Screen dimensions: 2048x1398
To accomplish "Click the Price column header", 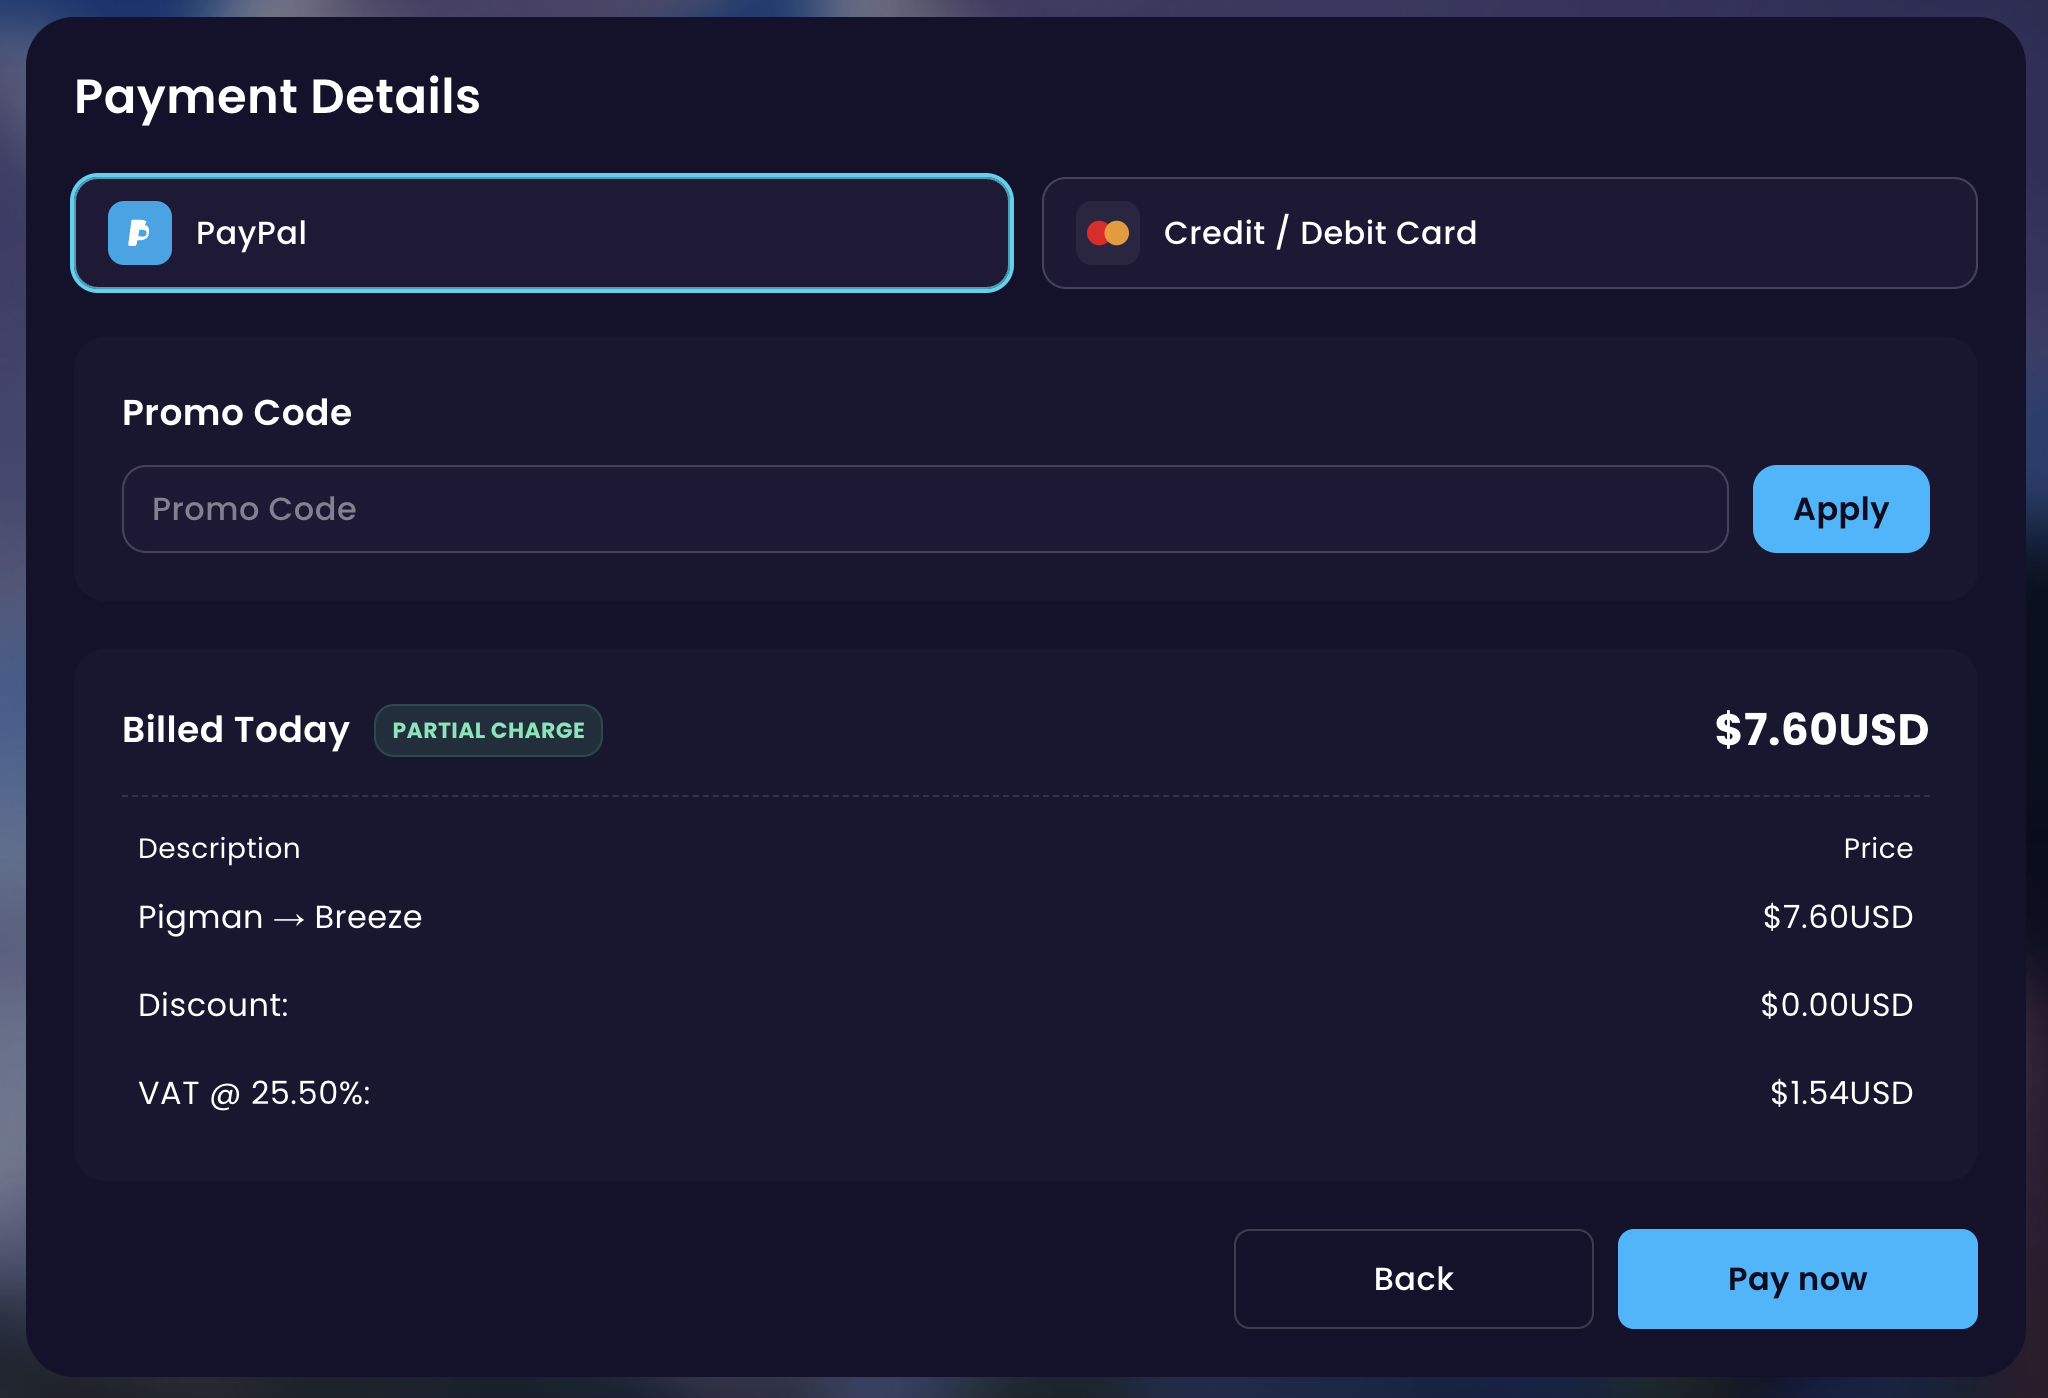I will pyautogui.click(x=1877, y=848).
